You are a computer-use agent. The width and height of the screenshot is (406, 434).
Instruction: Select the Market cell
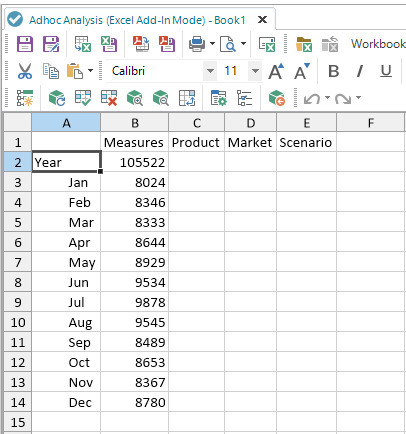coord(251,142)
